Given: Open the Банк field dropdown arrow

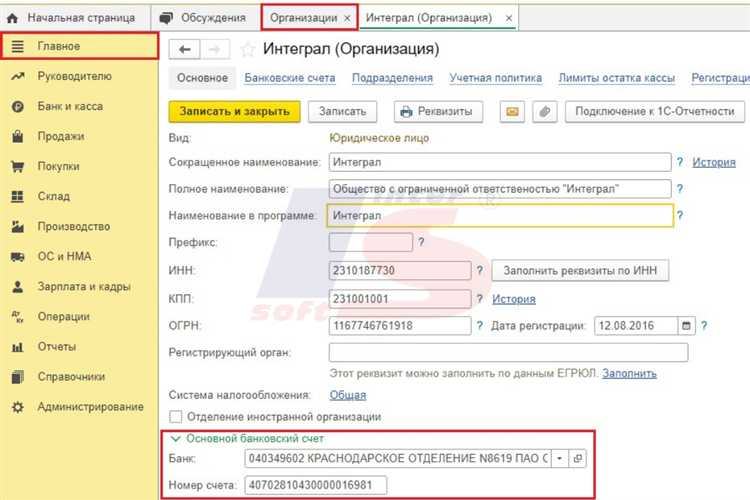Looking at the screenshot, I should pos(559,458).
